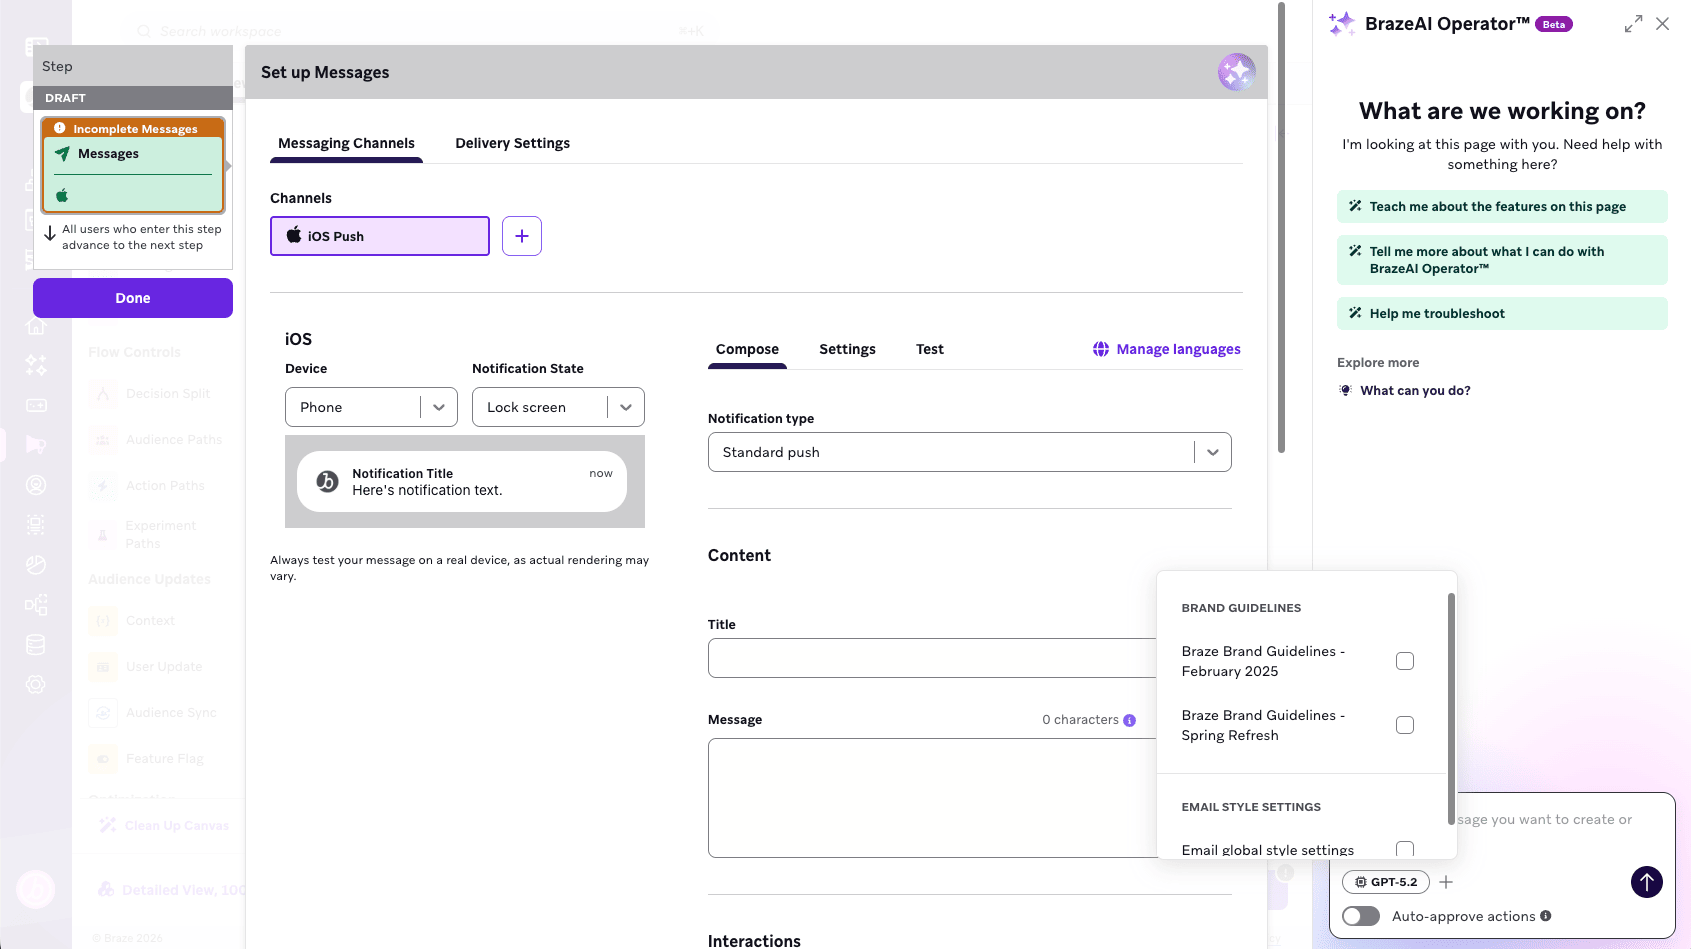Click the User Update step icon
1691x949 pixels.
click(x=103, y=666)
